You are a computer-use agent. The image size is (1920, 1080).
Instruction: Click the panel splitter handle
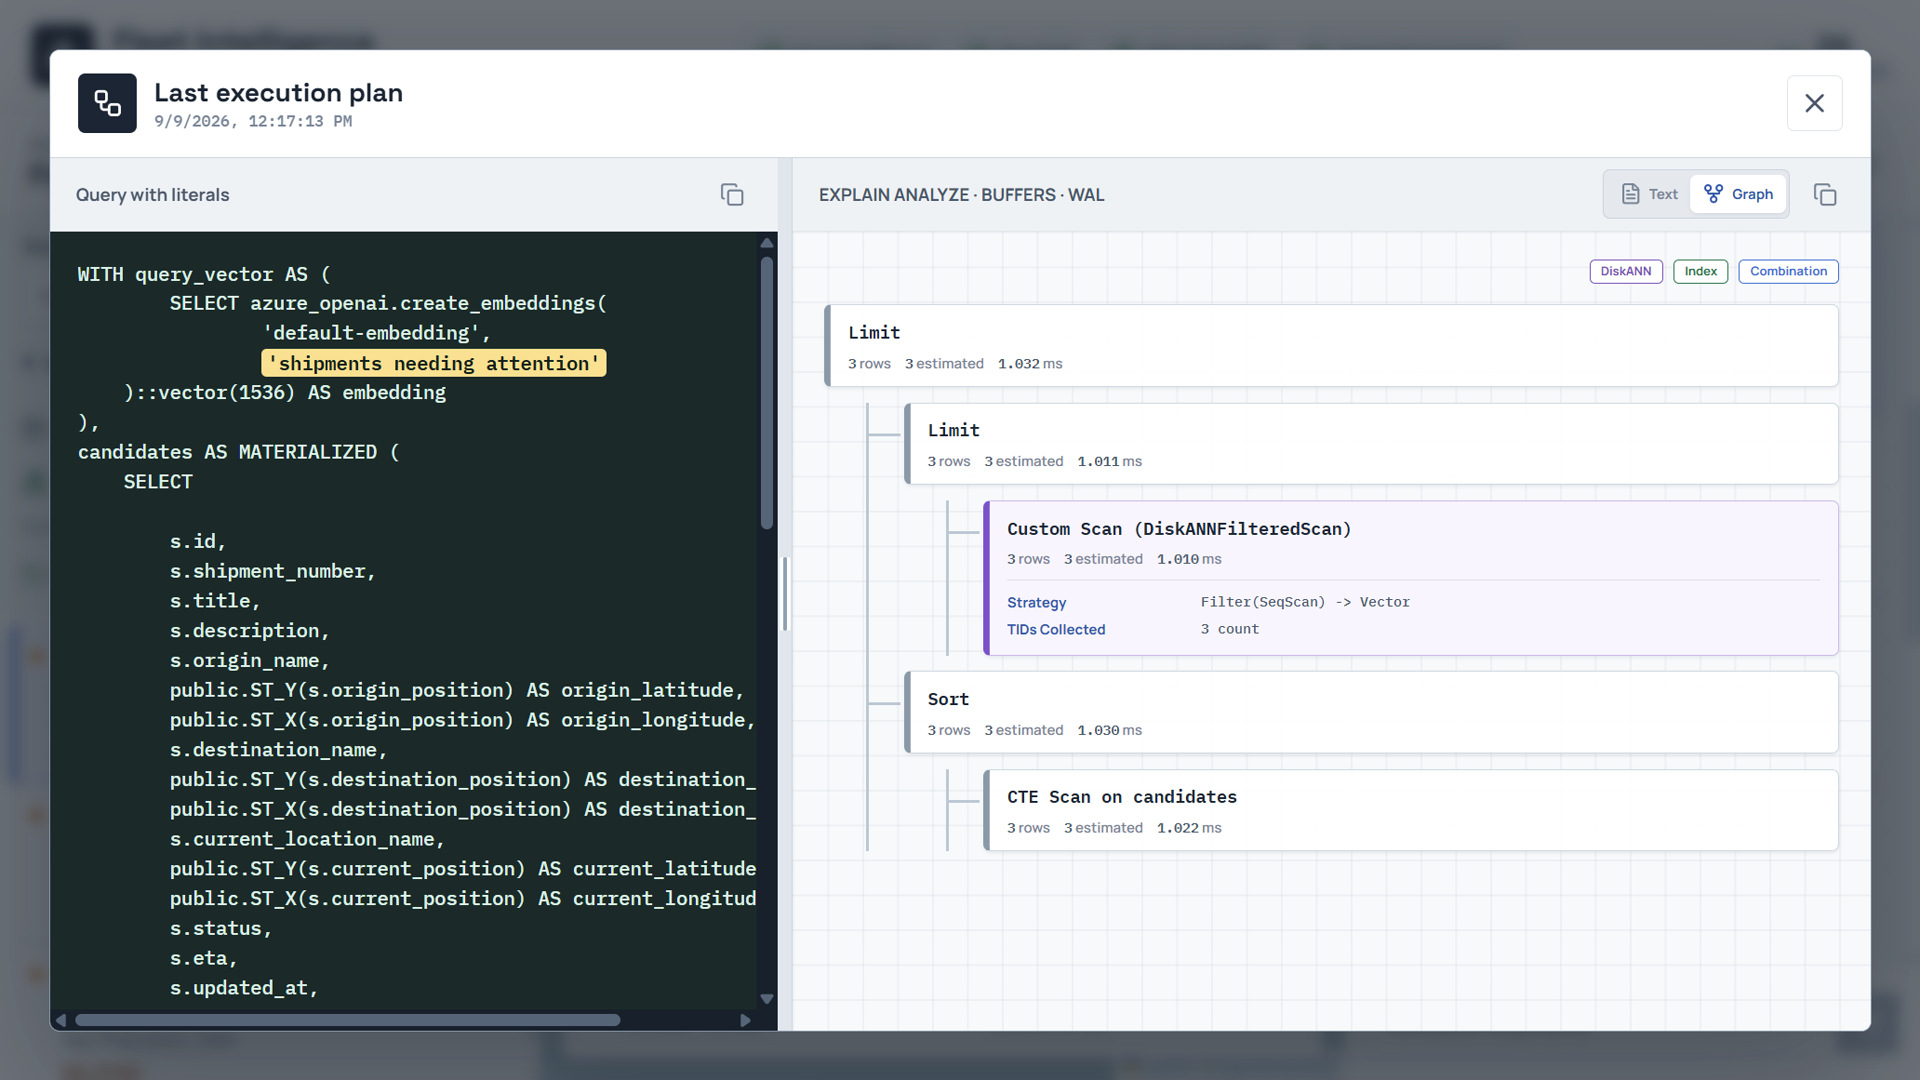(785, 594)
